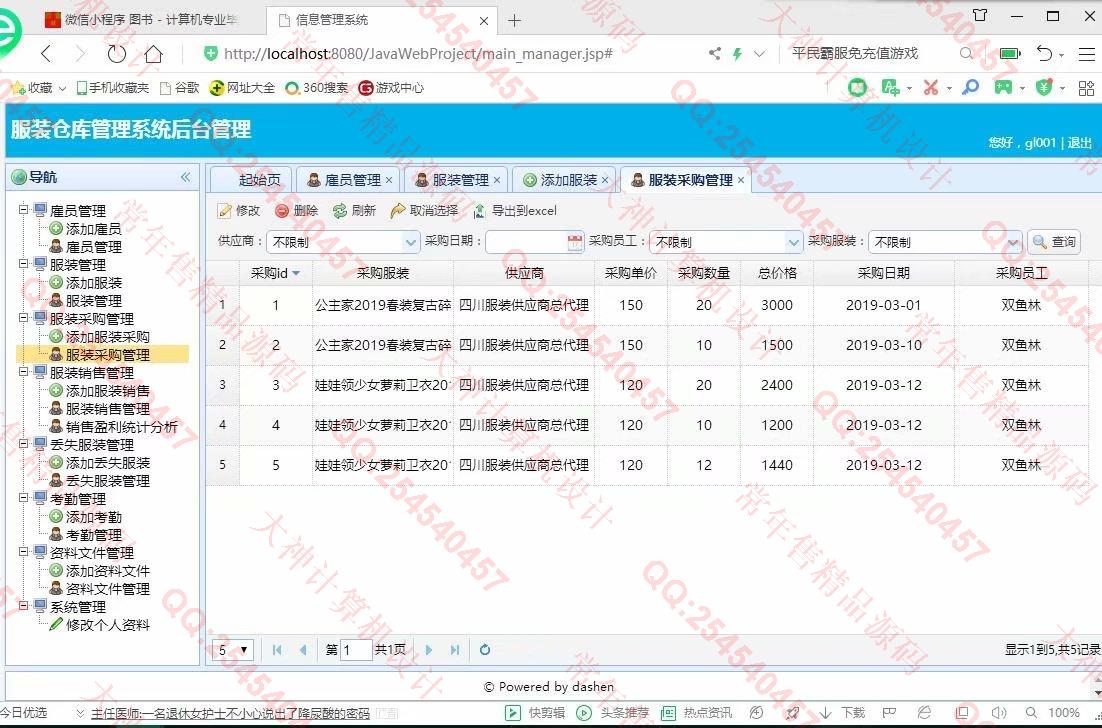Collapse the 服装采购管理 tree folder

coord(24,318)
